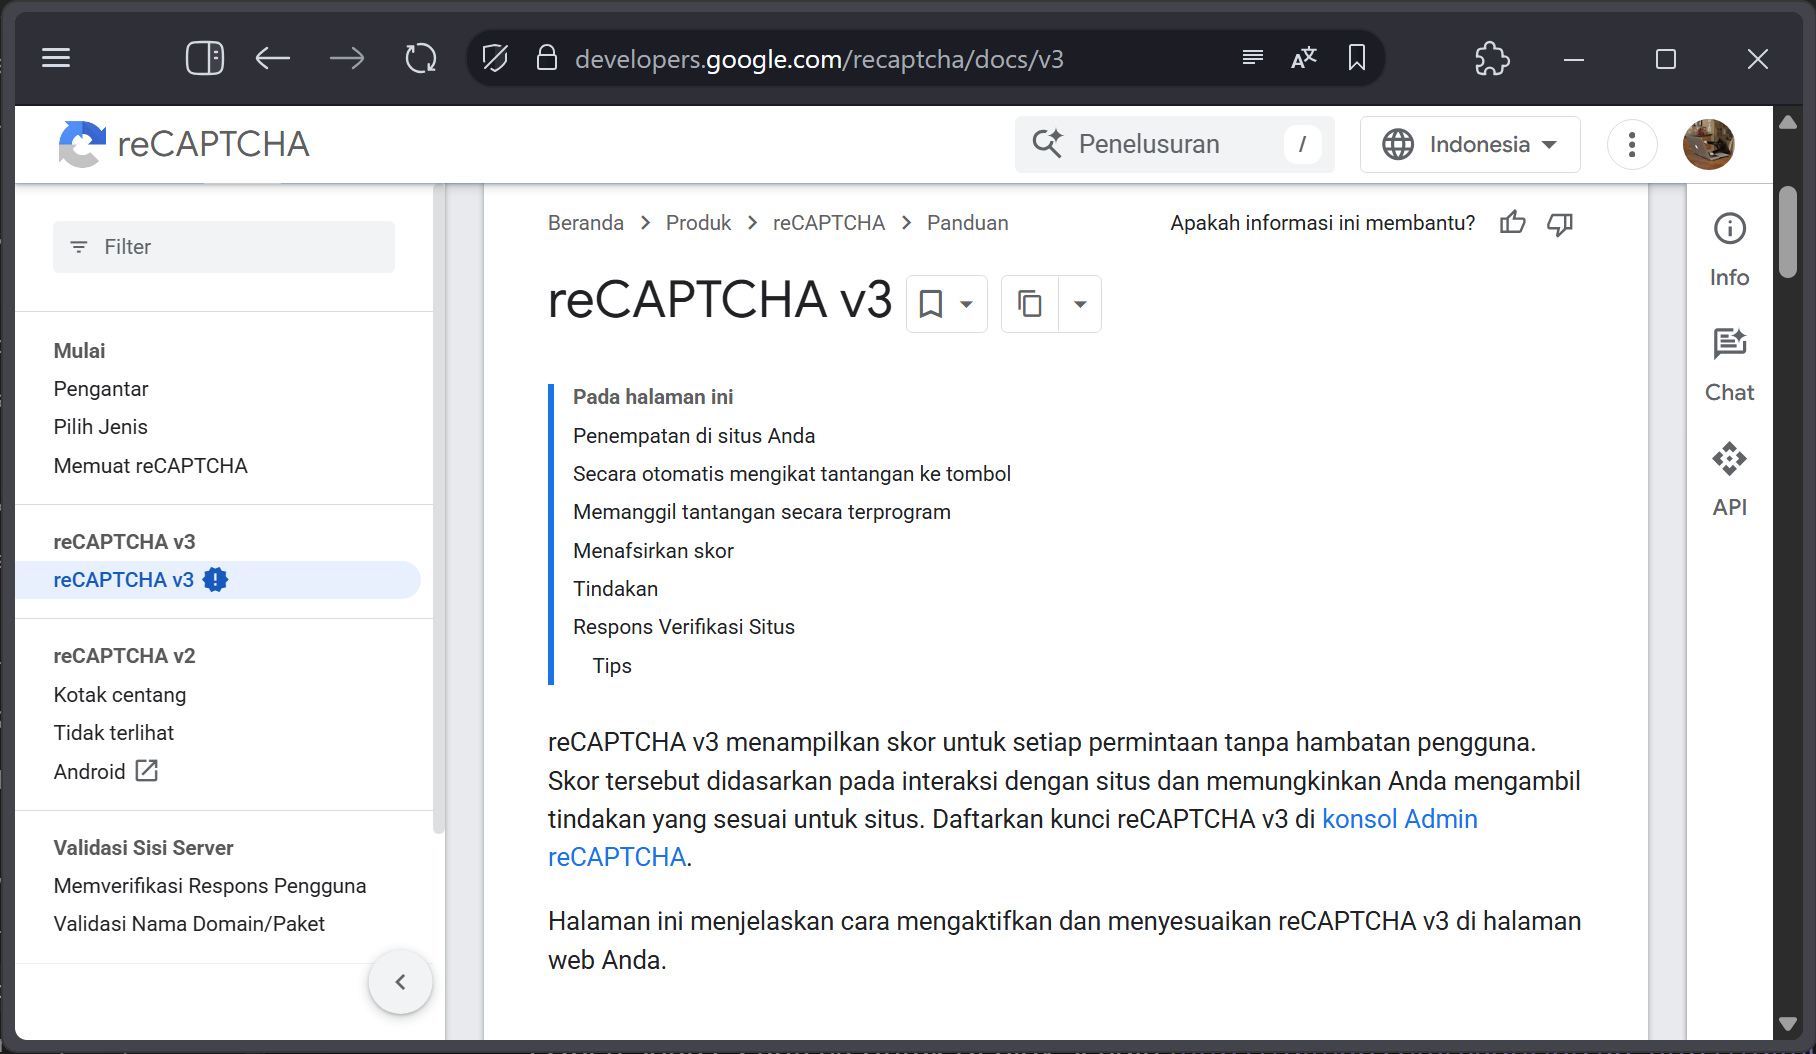The width and height of the screenshot is (1816, 1054).
Task: Click the left sidebar vertical scrollbar
Action: pos(438,509)
